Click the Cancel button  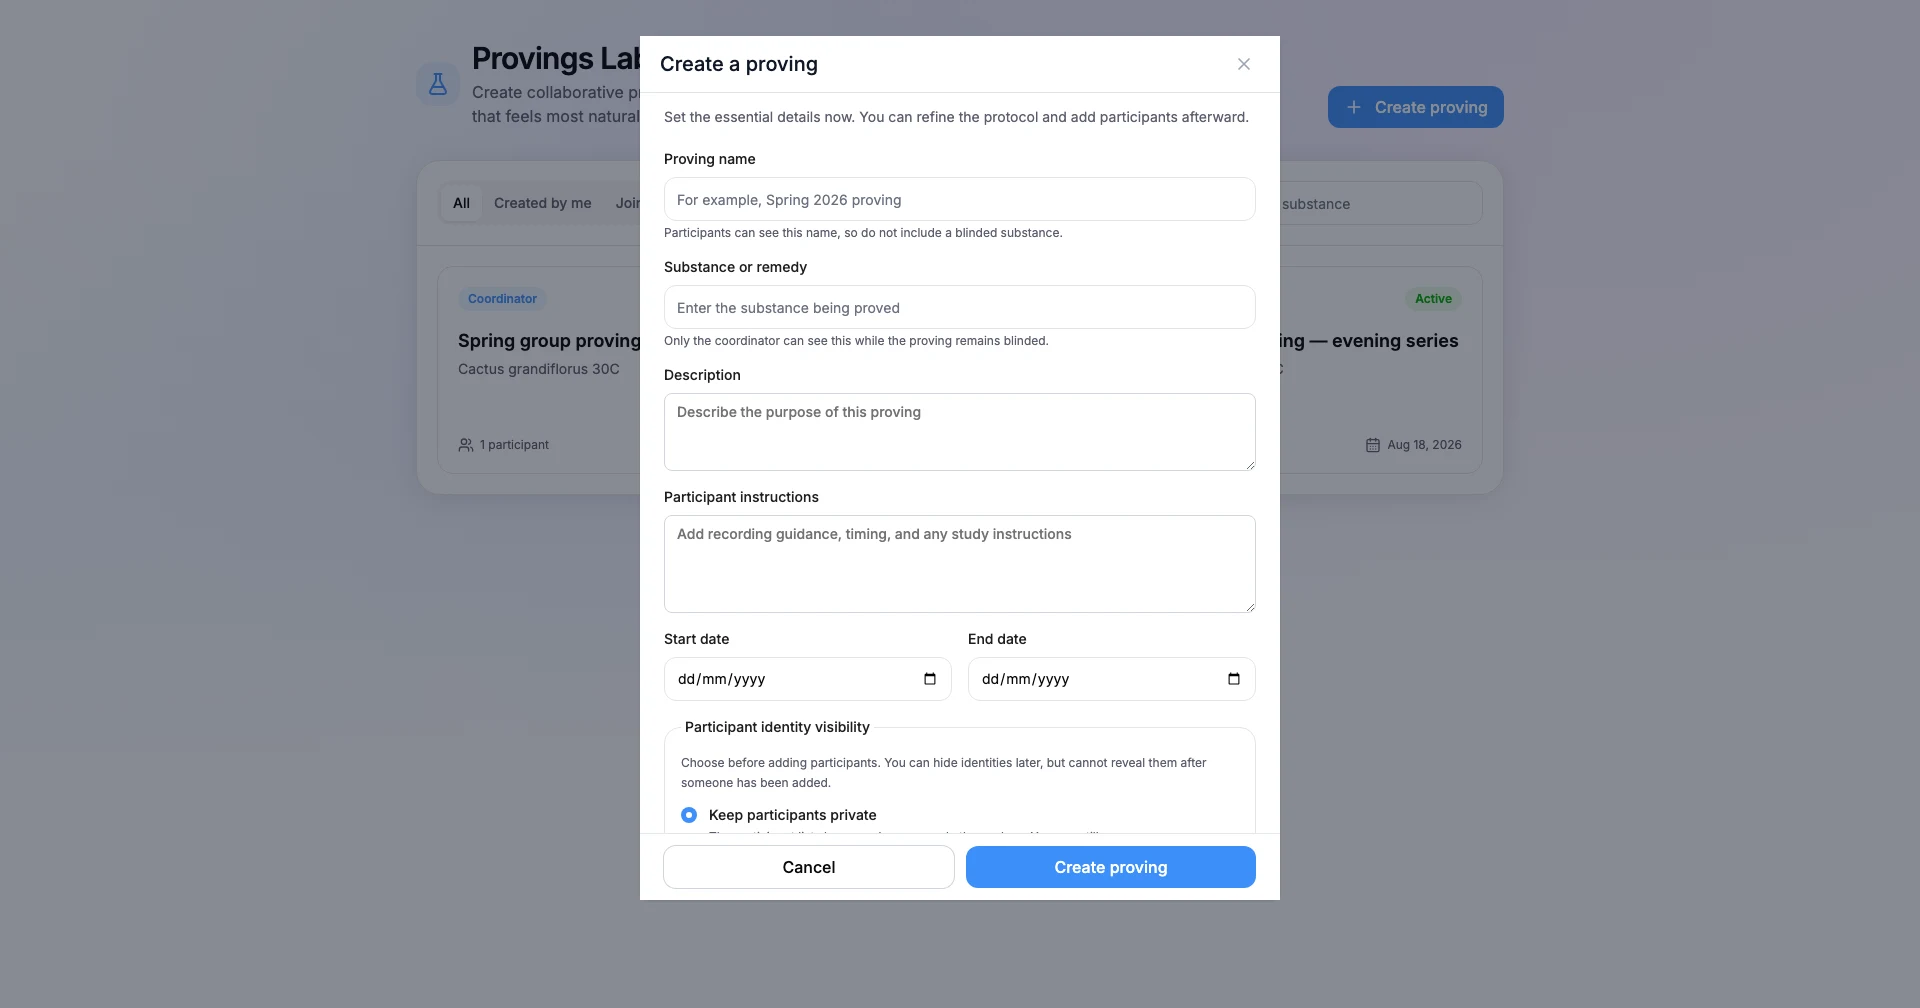809,867
